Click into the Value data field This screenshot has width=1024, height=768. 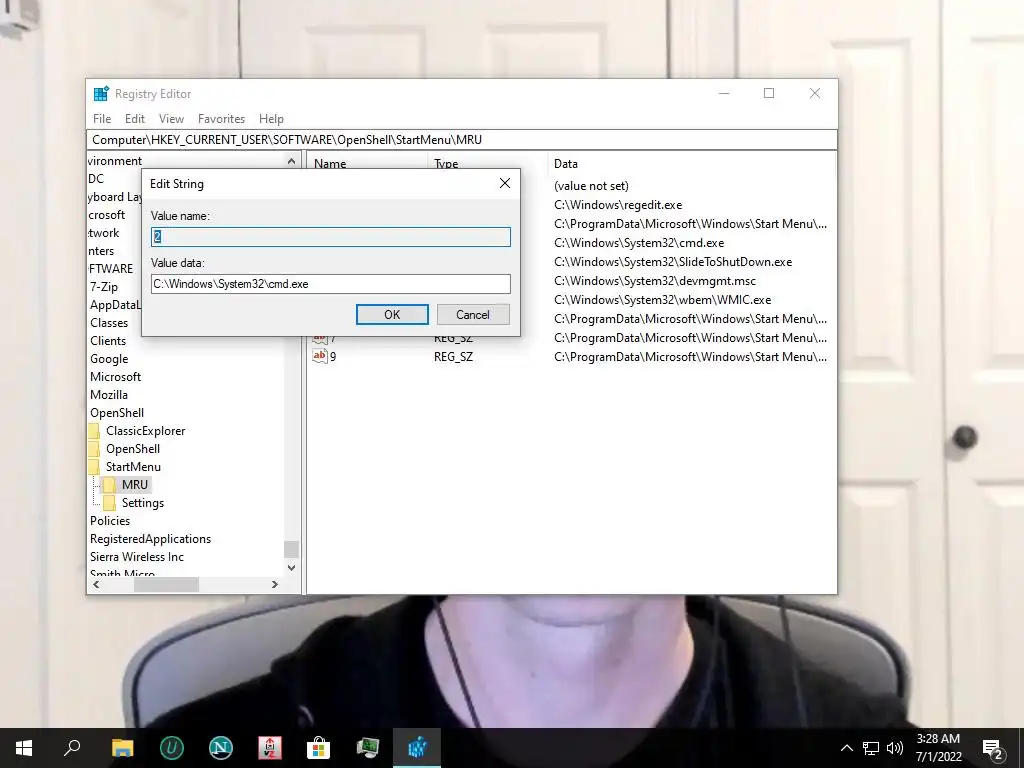tap(330, 283)
